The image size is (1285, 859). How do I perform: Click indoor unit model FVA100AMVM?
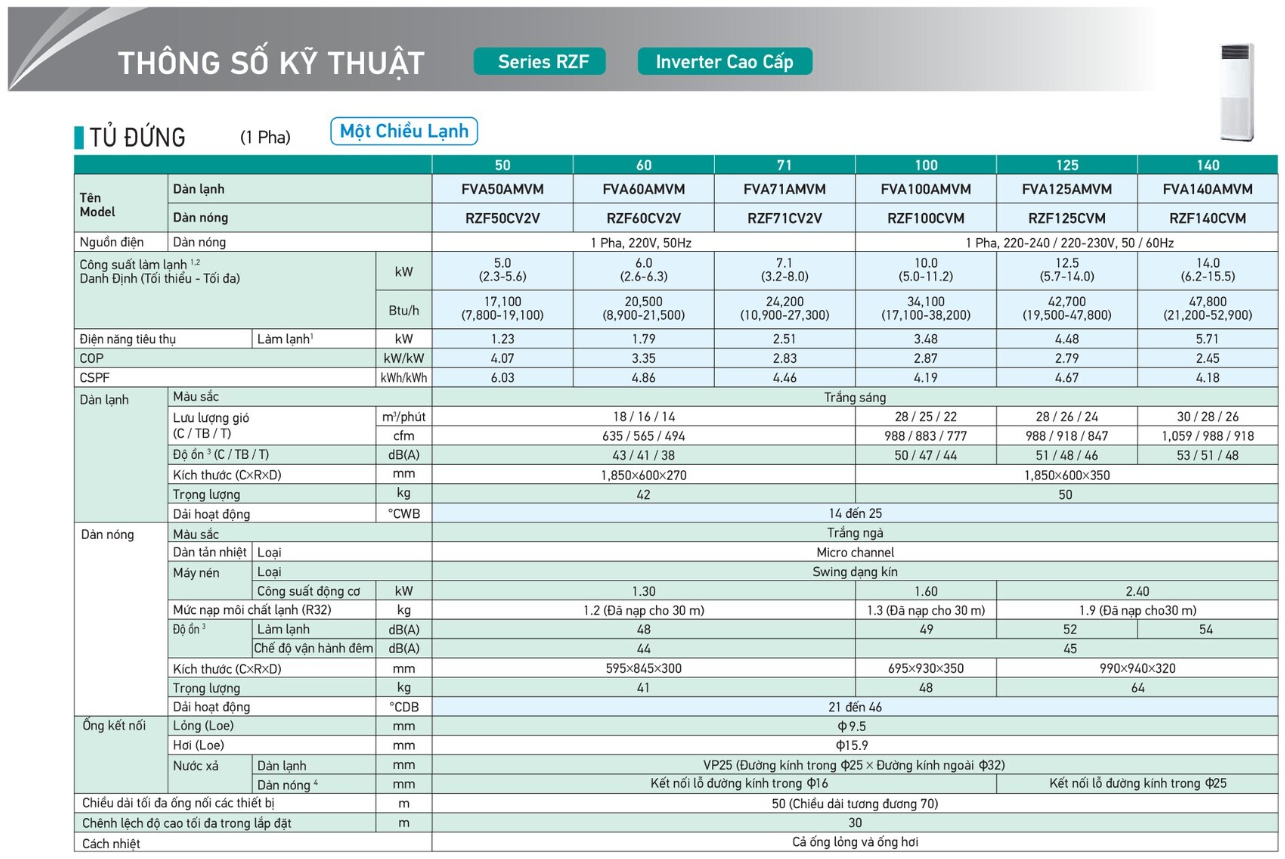coord(926,189)
